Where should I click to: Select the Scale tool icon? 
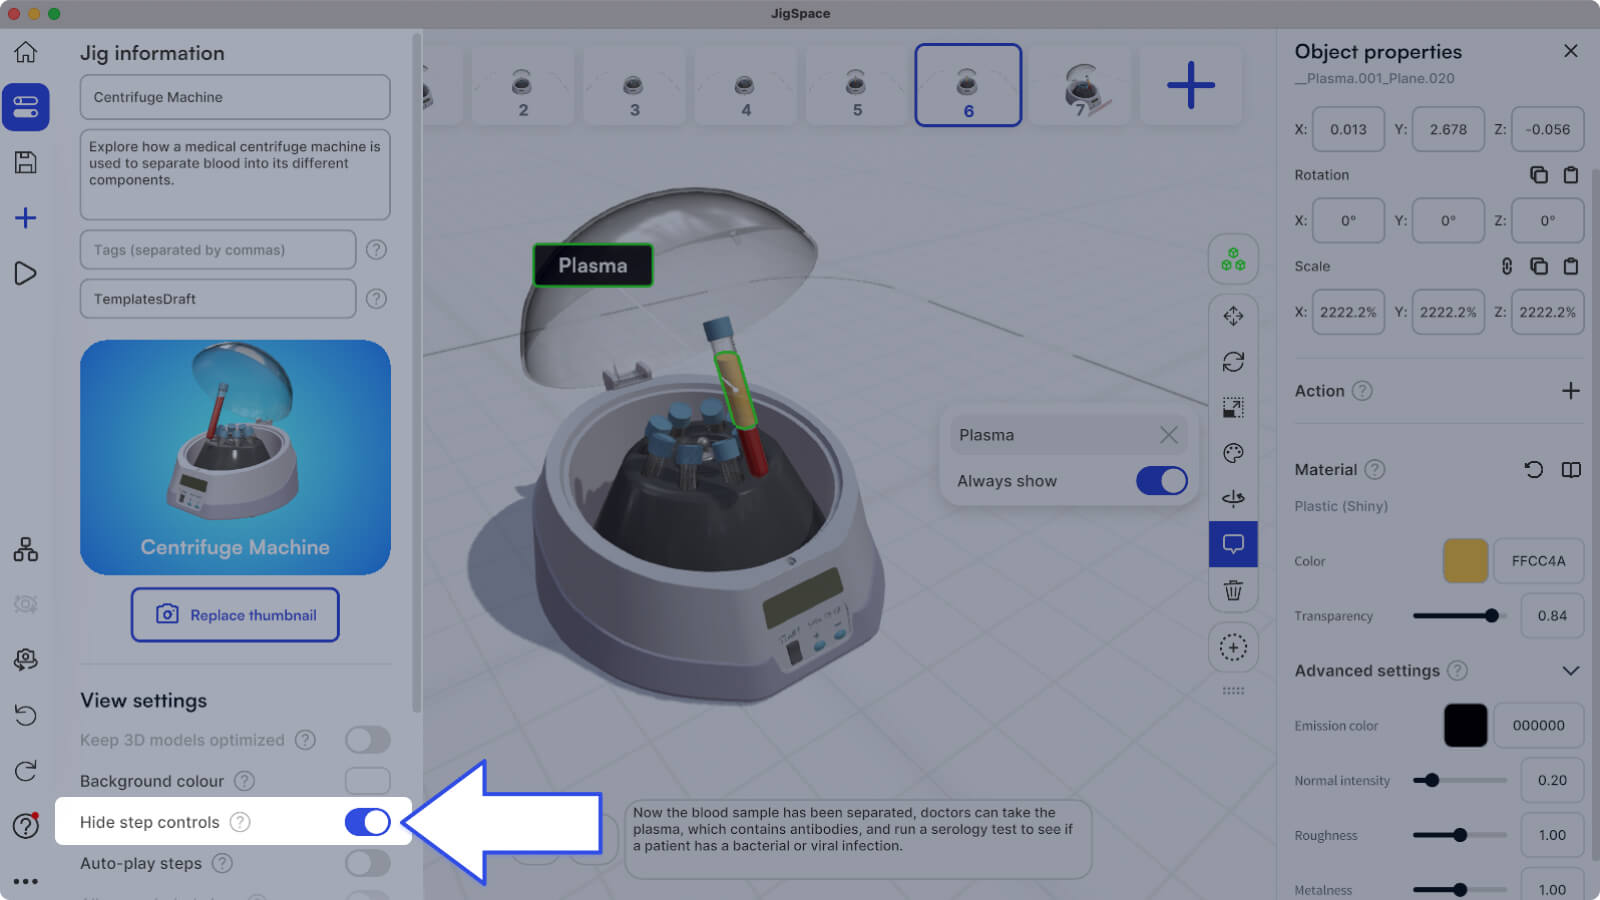pos(1233,407)
